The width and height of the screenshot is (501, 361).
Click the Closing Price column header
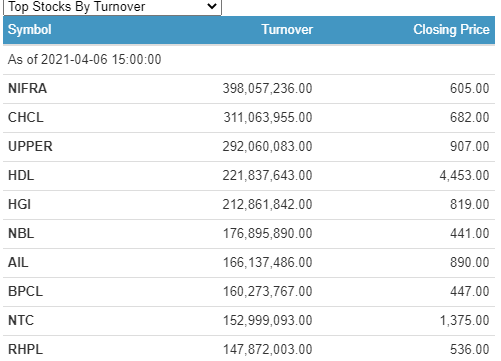451,29
